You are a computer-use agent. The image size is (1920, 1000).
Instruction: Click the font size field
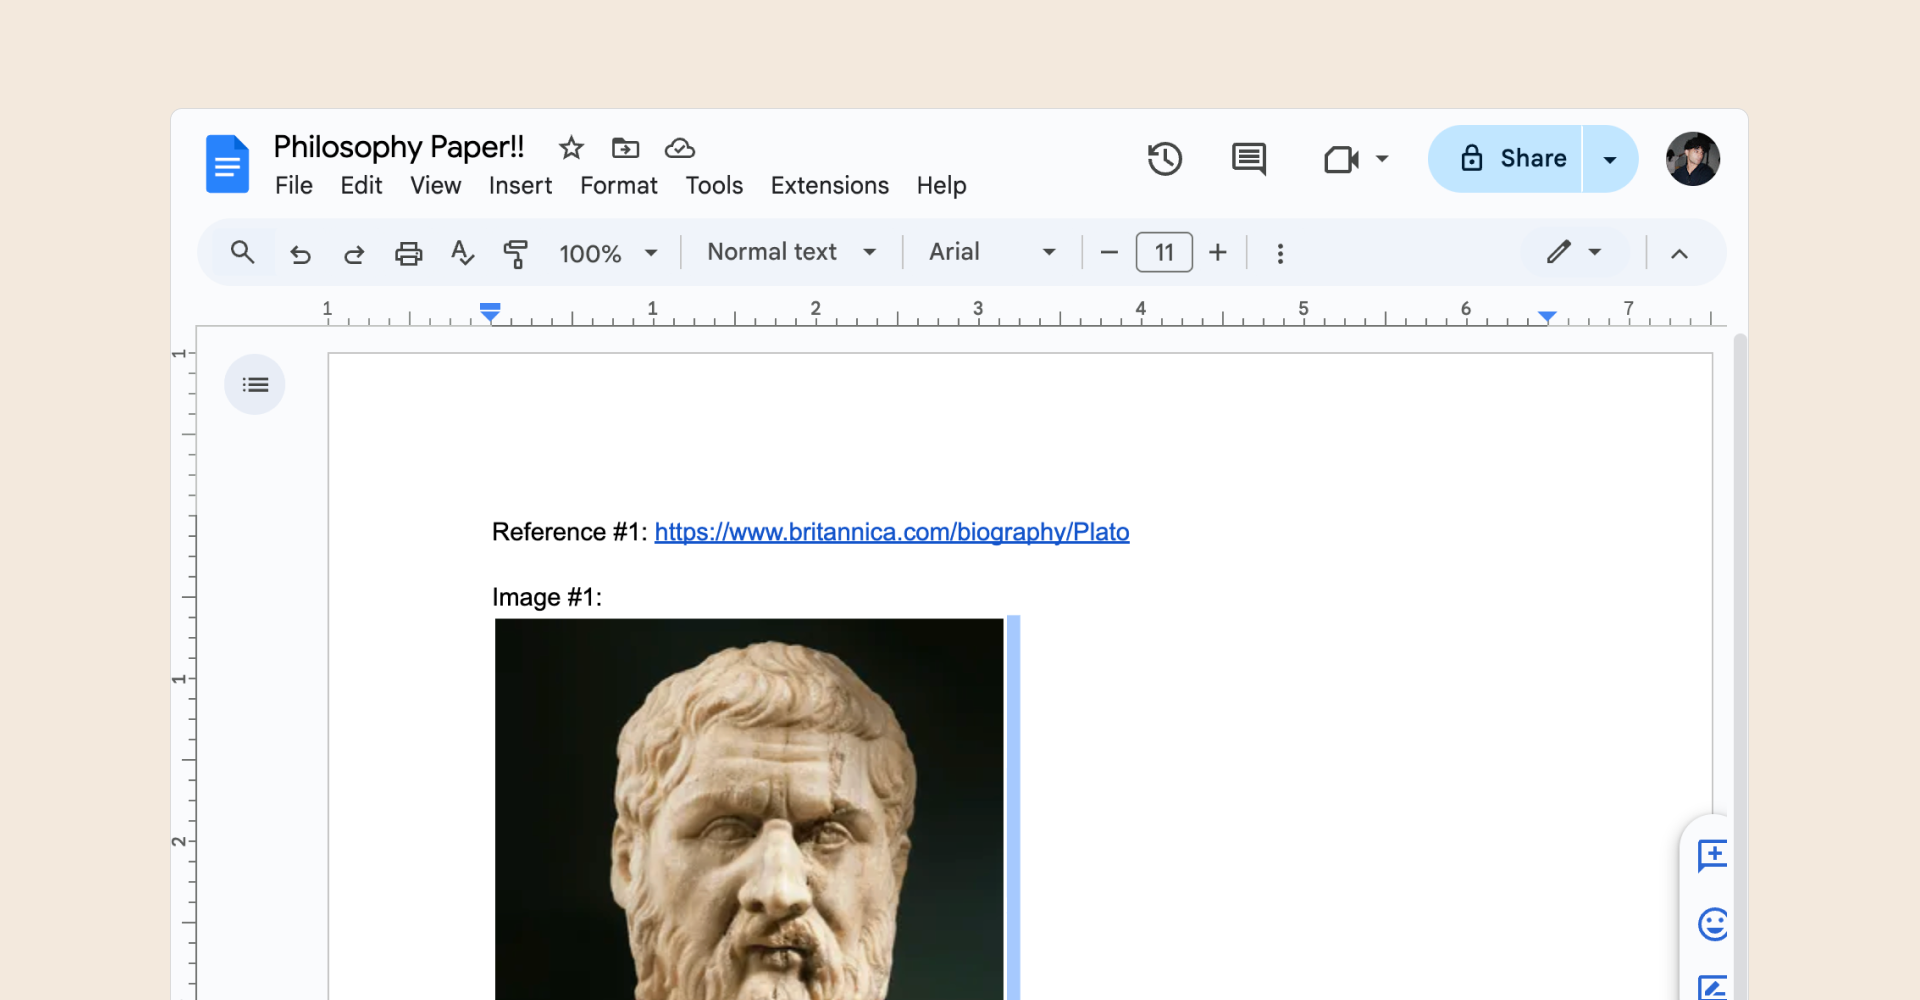pos(1164,252)
